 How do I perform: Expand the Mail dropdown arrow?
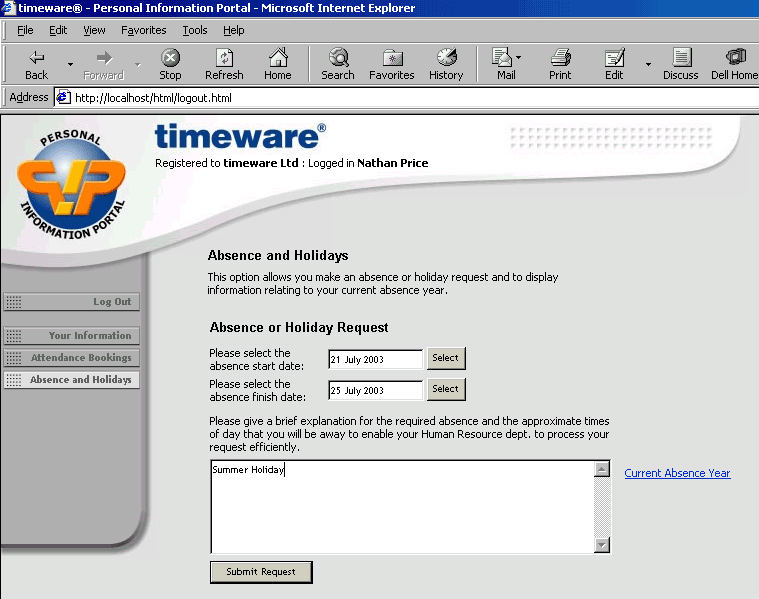518,57
